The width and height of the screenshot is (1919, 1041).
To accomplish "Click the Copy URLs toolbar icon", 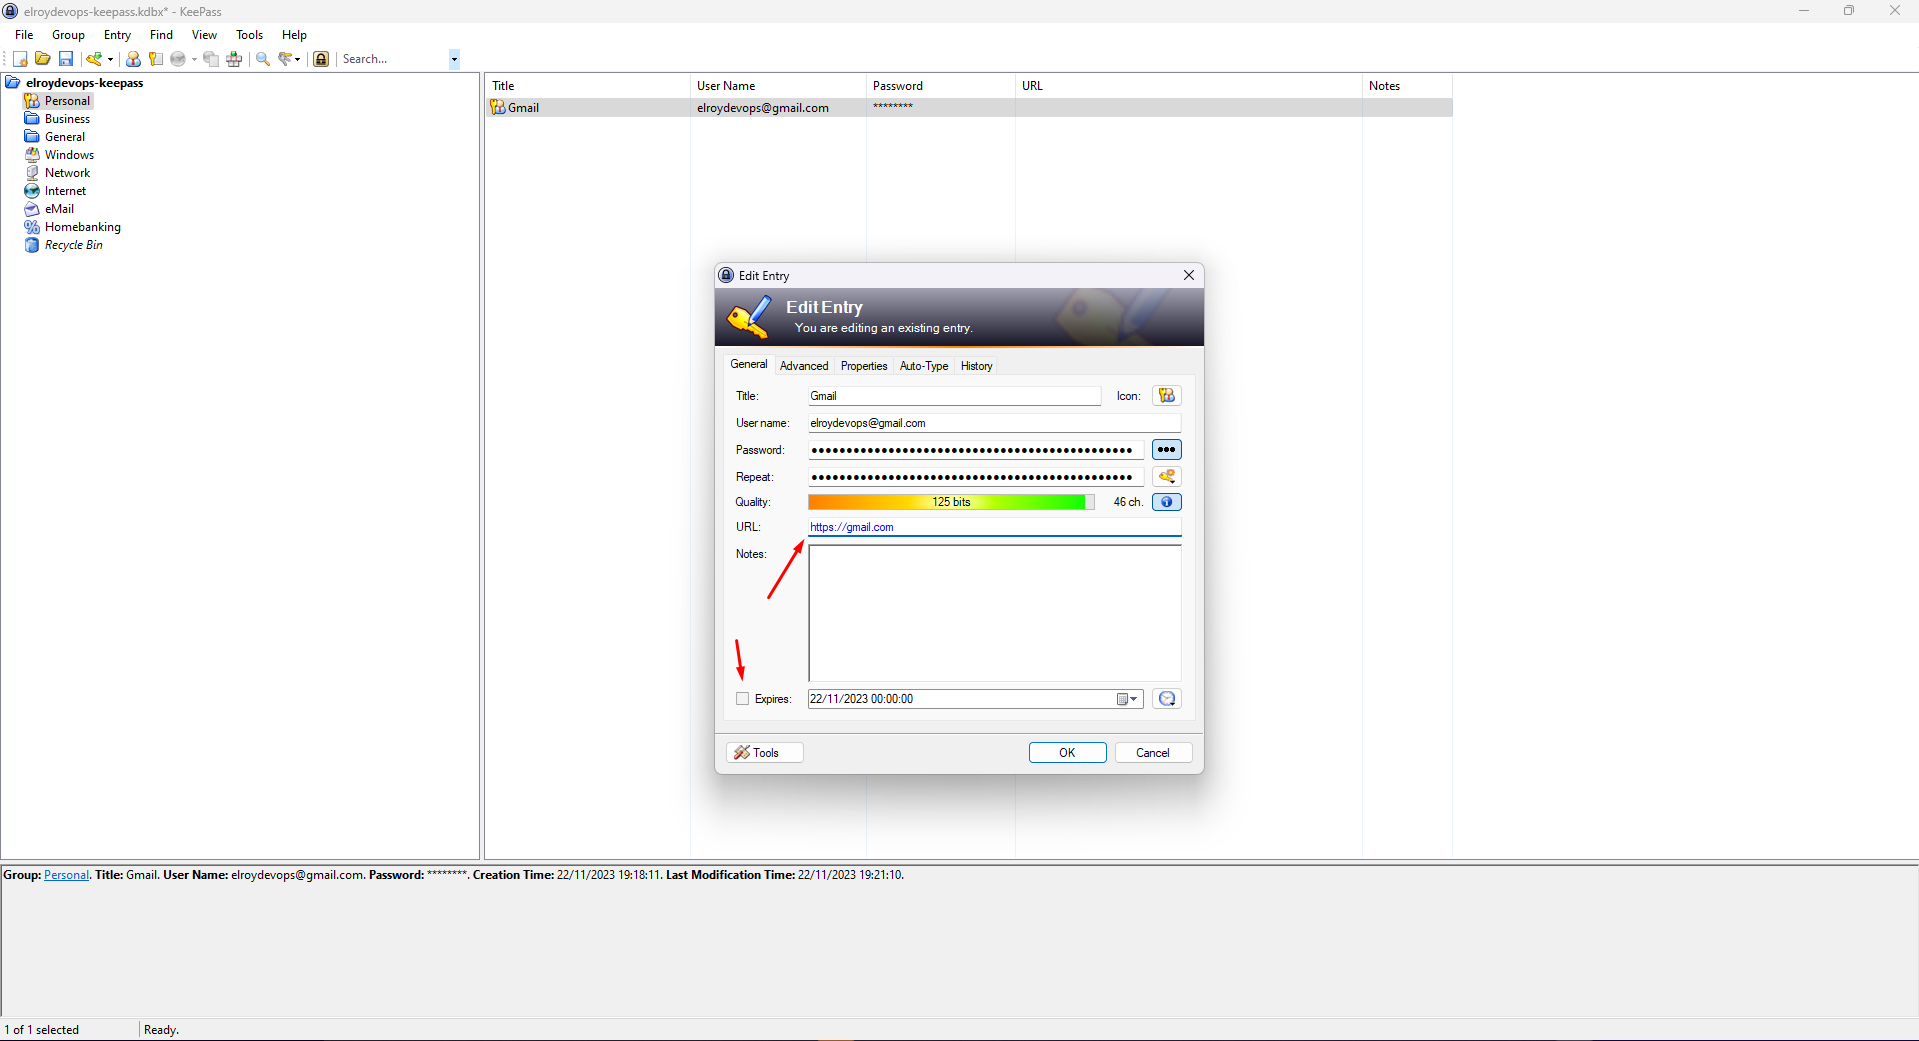I will tap(211, 59).
